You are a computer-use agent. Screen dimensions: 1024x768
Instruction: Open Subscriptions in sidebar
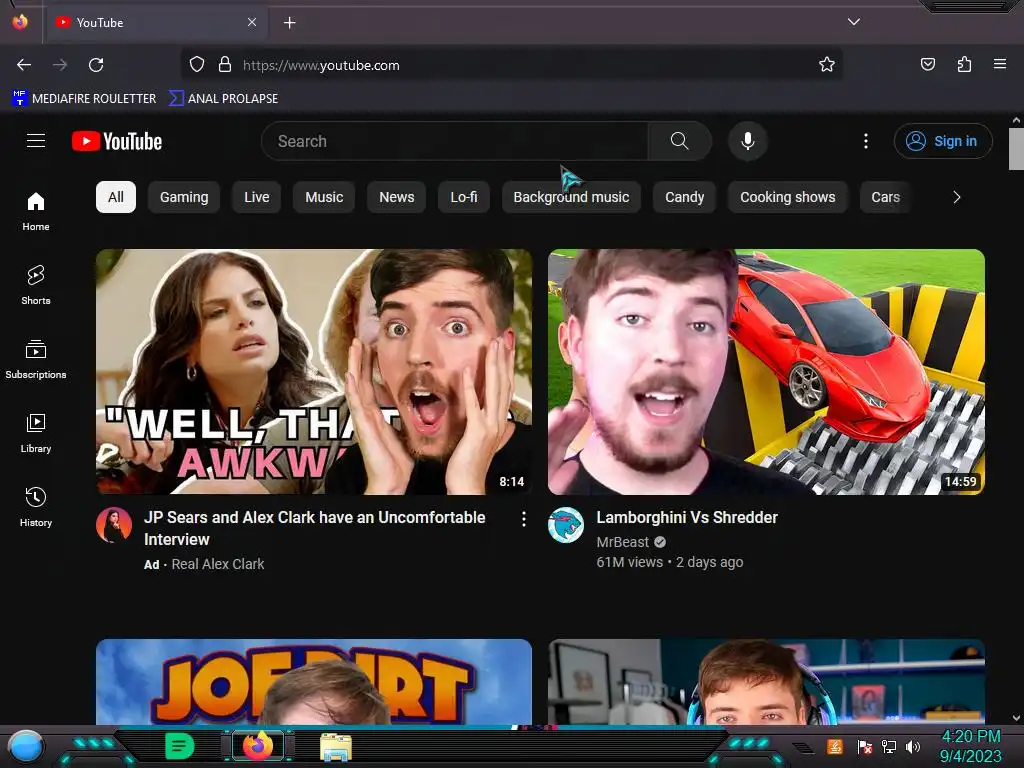point(36,359)
